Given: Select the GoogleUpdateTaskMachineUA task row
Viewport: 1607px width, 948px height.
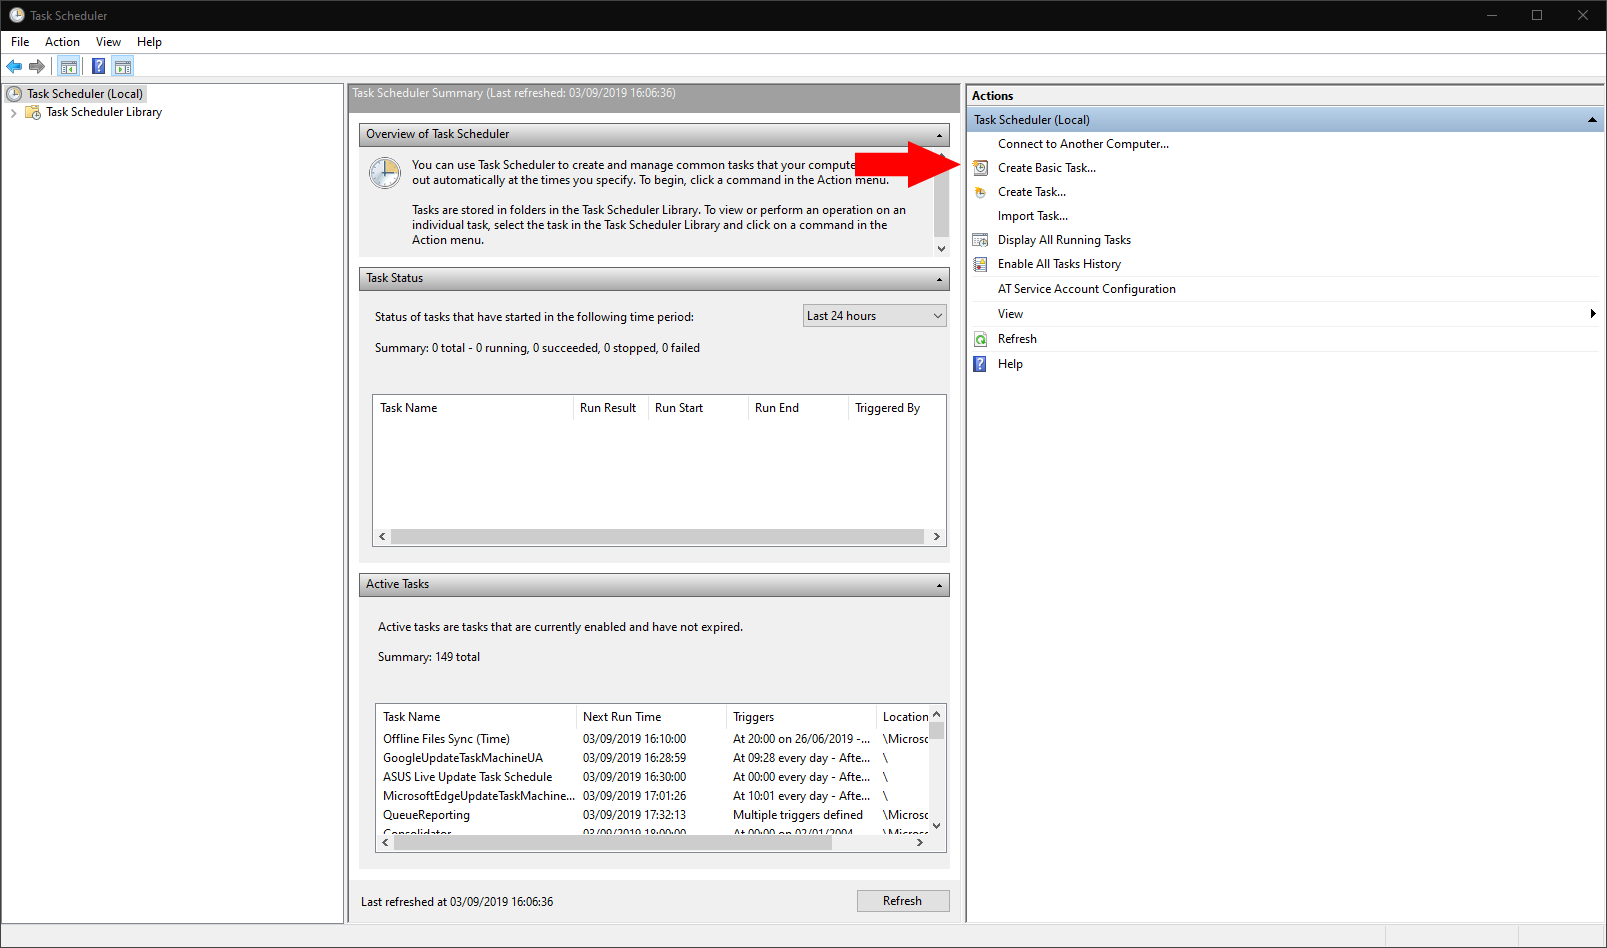Looking at the screenshot, I should [463, 757].
